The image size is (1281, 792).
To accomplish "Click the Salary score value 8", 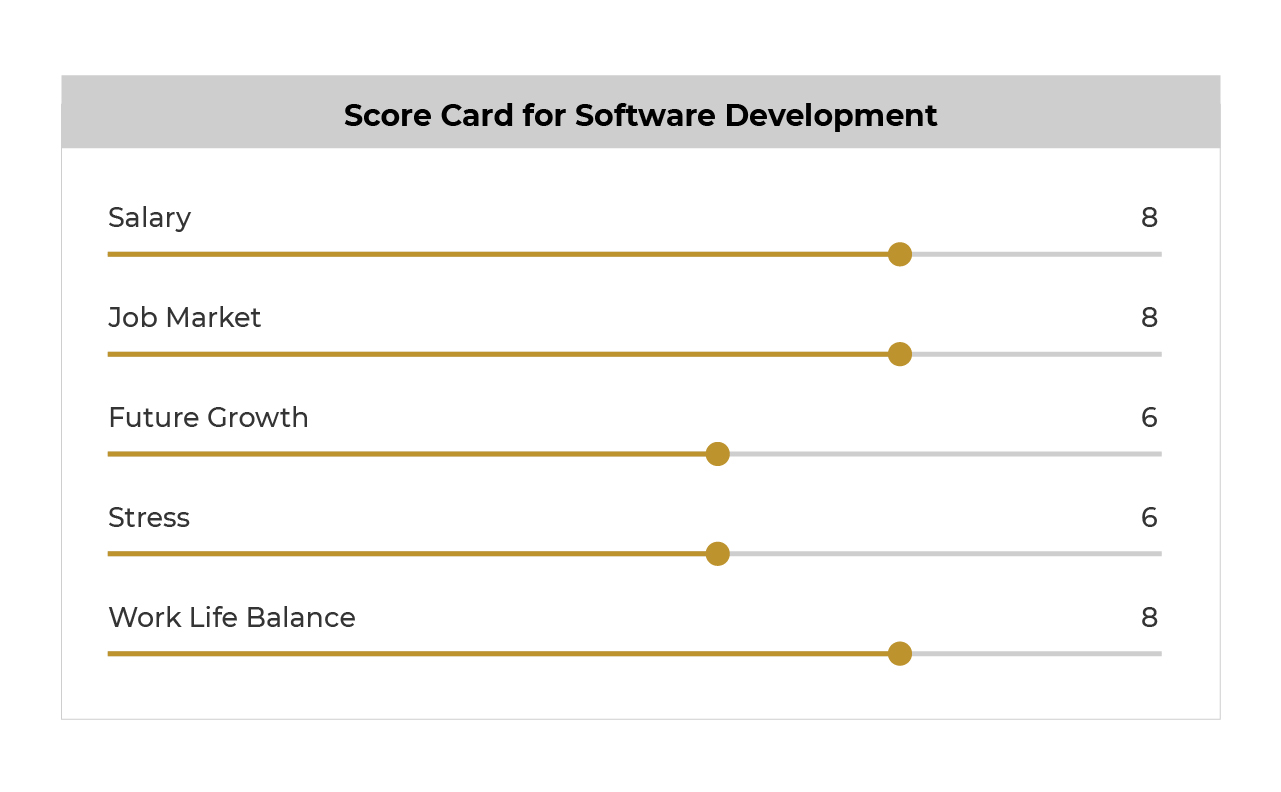I will (x=1150, y=218).
